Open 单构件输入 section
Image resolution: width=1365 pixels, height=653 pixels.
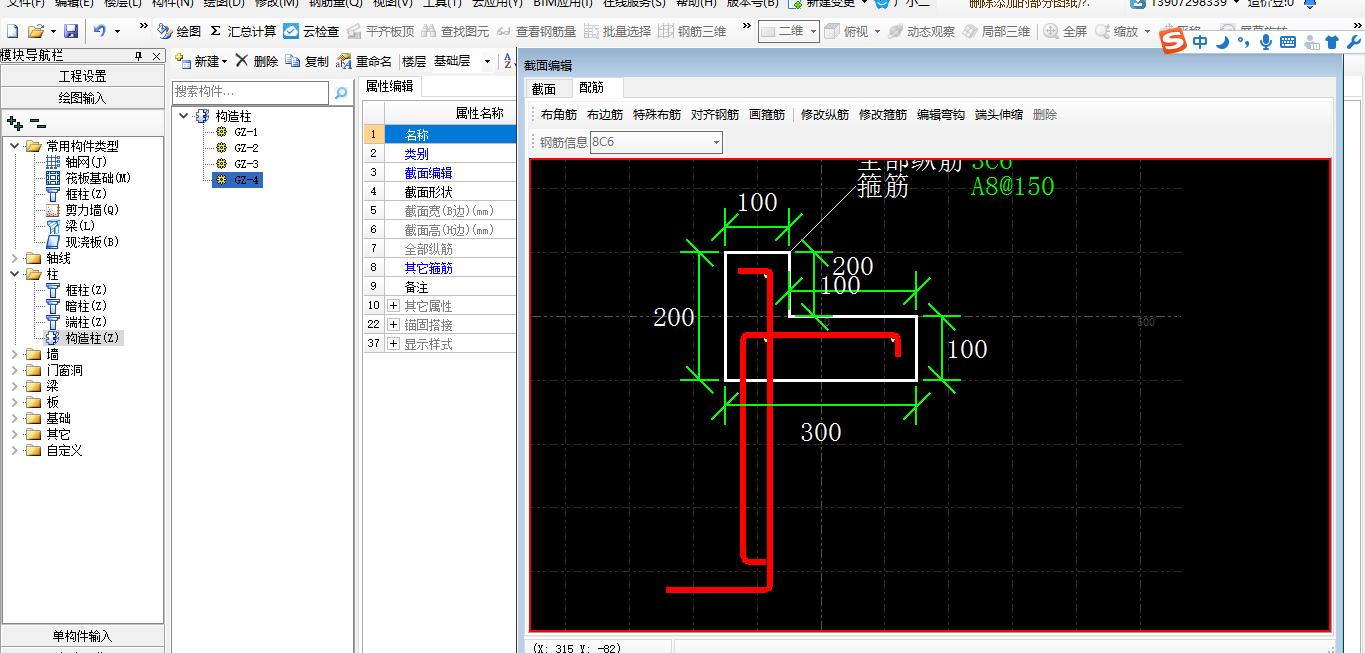pos(82,636)
